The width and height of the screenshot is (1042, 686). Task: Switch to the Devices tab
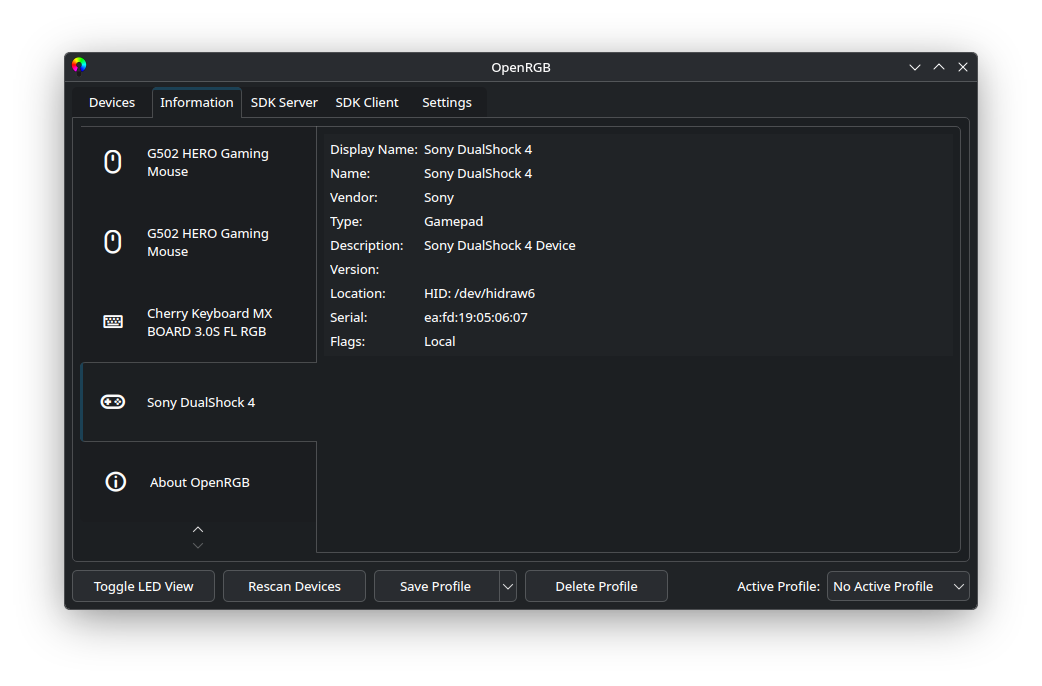(x=112, y=102)
